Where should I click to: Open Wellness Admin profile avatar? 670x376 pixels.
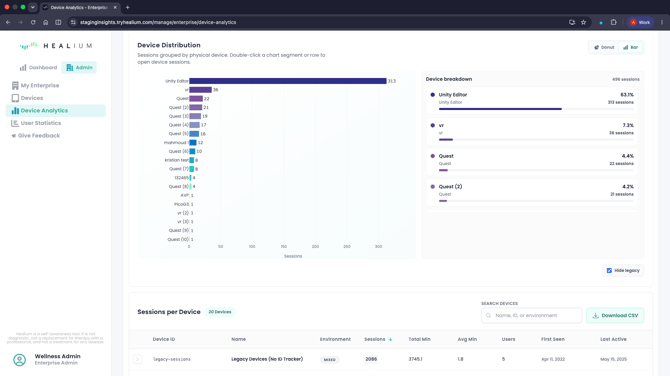[19, 360]
